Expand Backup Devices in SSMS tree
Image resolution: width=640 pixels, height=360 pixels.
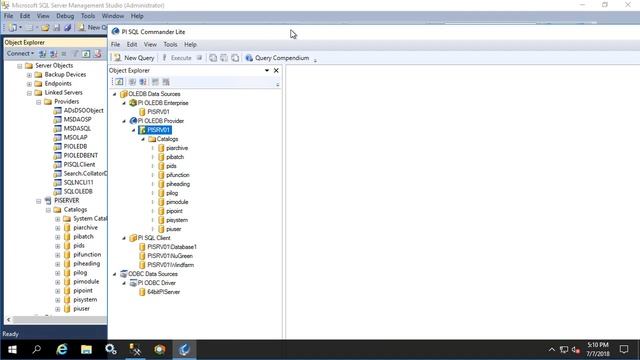(29, 75)
